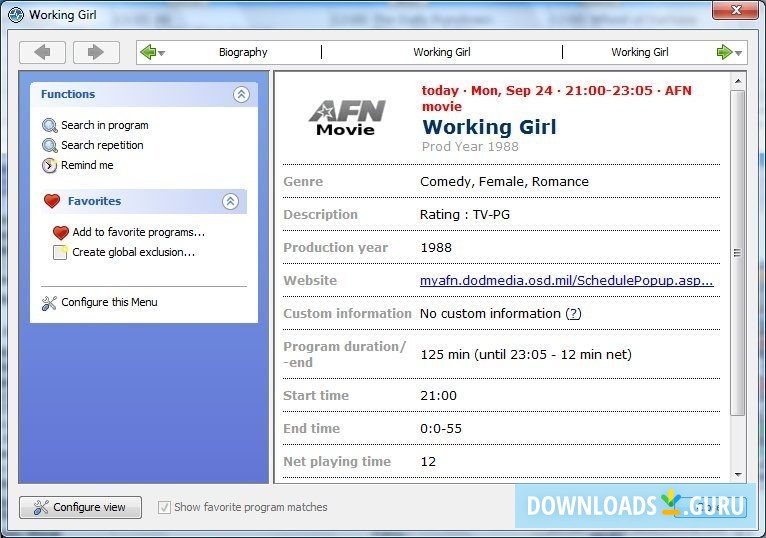
Task: Click the Configure this Menu tools icon
Action: [x=49, y=303]
